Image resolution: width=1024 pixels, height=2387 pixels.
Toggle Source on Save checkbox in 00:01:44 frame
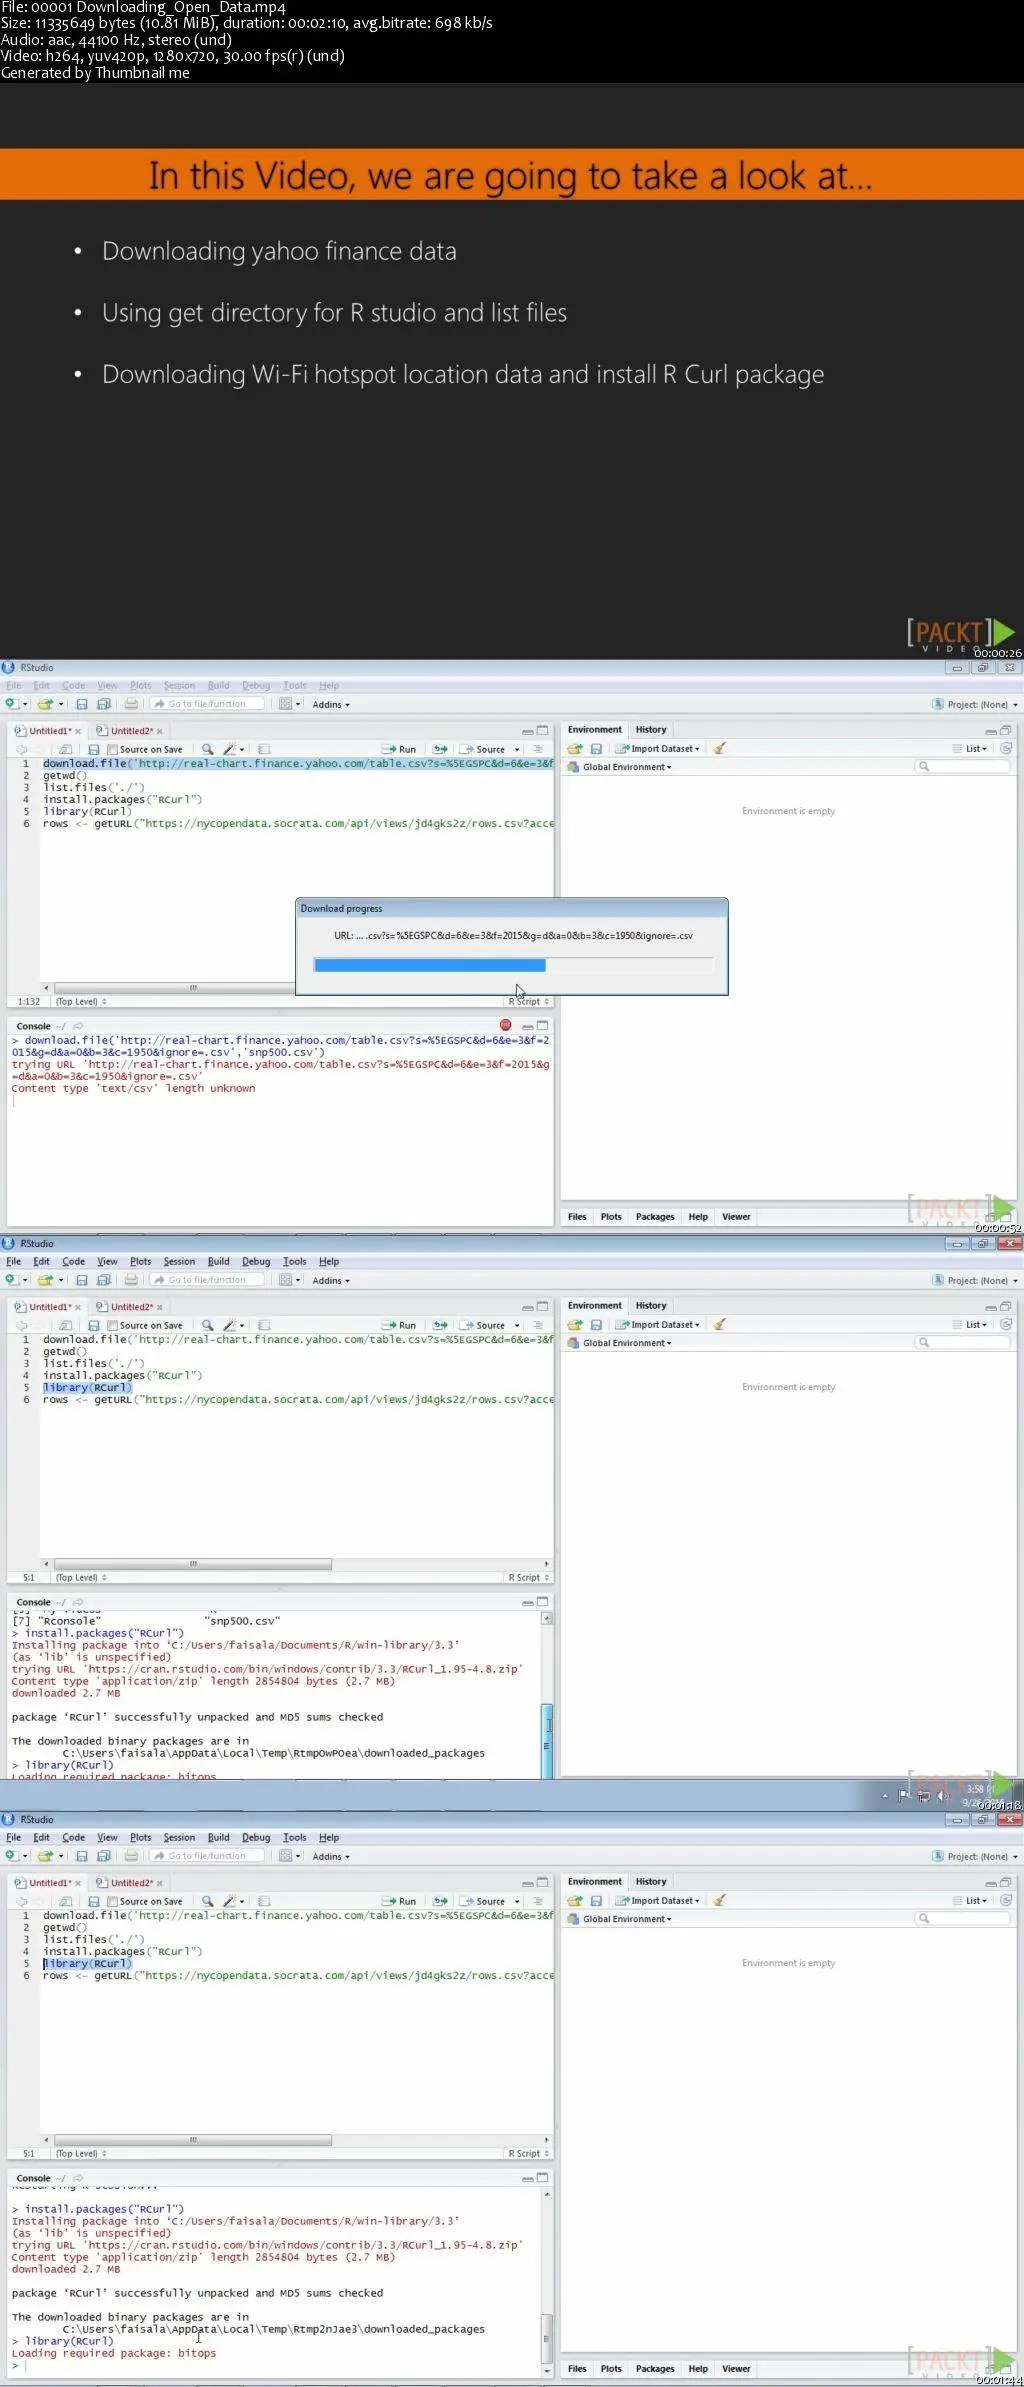pos(113,1901)
